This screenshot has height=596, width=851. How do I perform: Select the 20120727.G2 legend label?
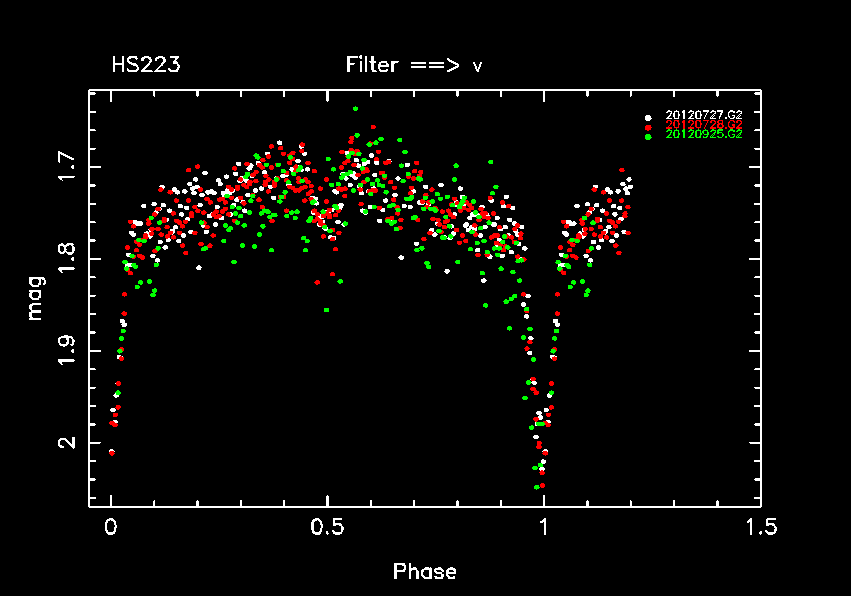[704, 116]
